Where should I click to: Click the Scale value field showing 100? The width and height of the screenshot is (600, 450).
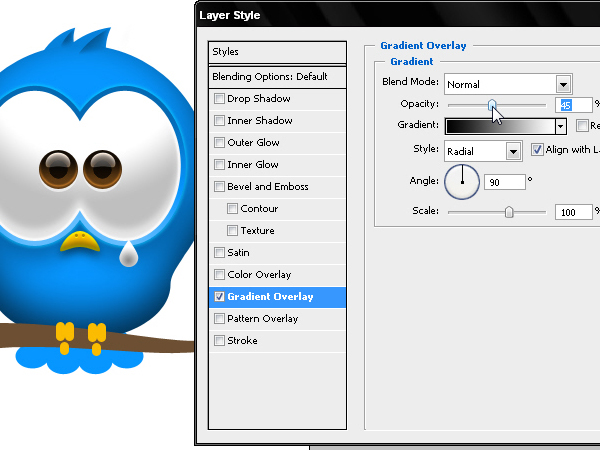click(574, 212)
